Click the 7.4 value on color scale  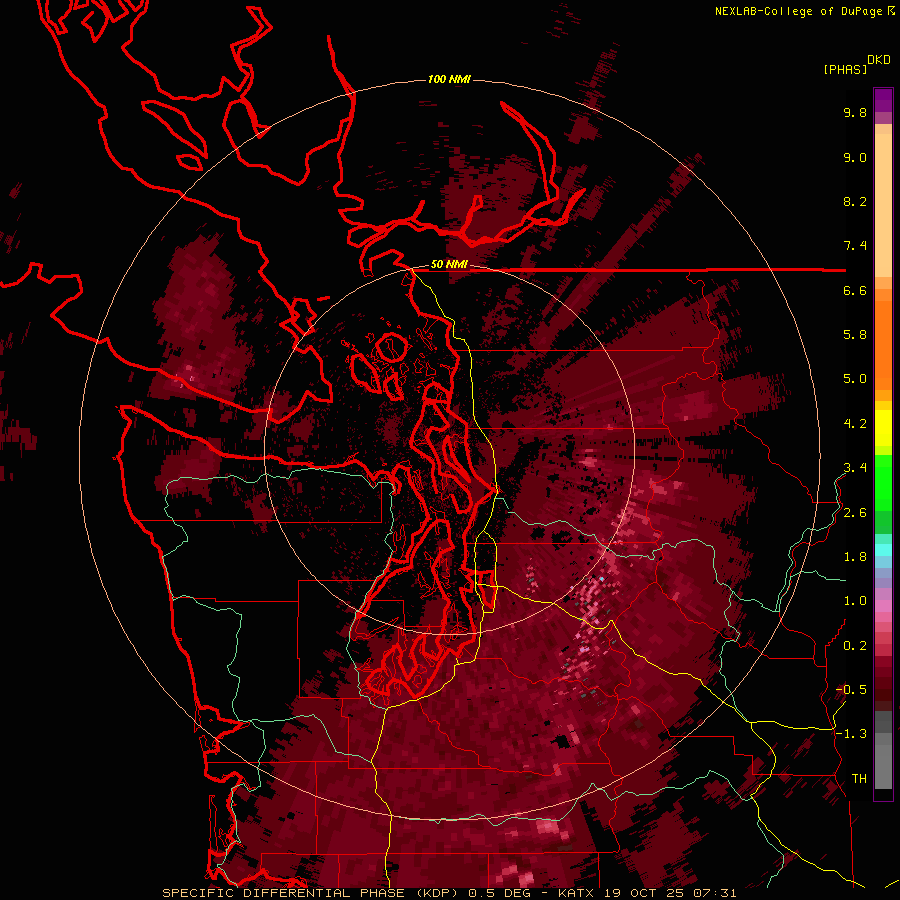point(855,246)
